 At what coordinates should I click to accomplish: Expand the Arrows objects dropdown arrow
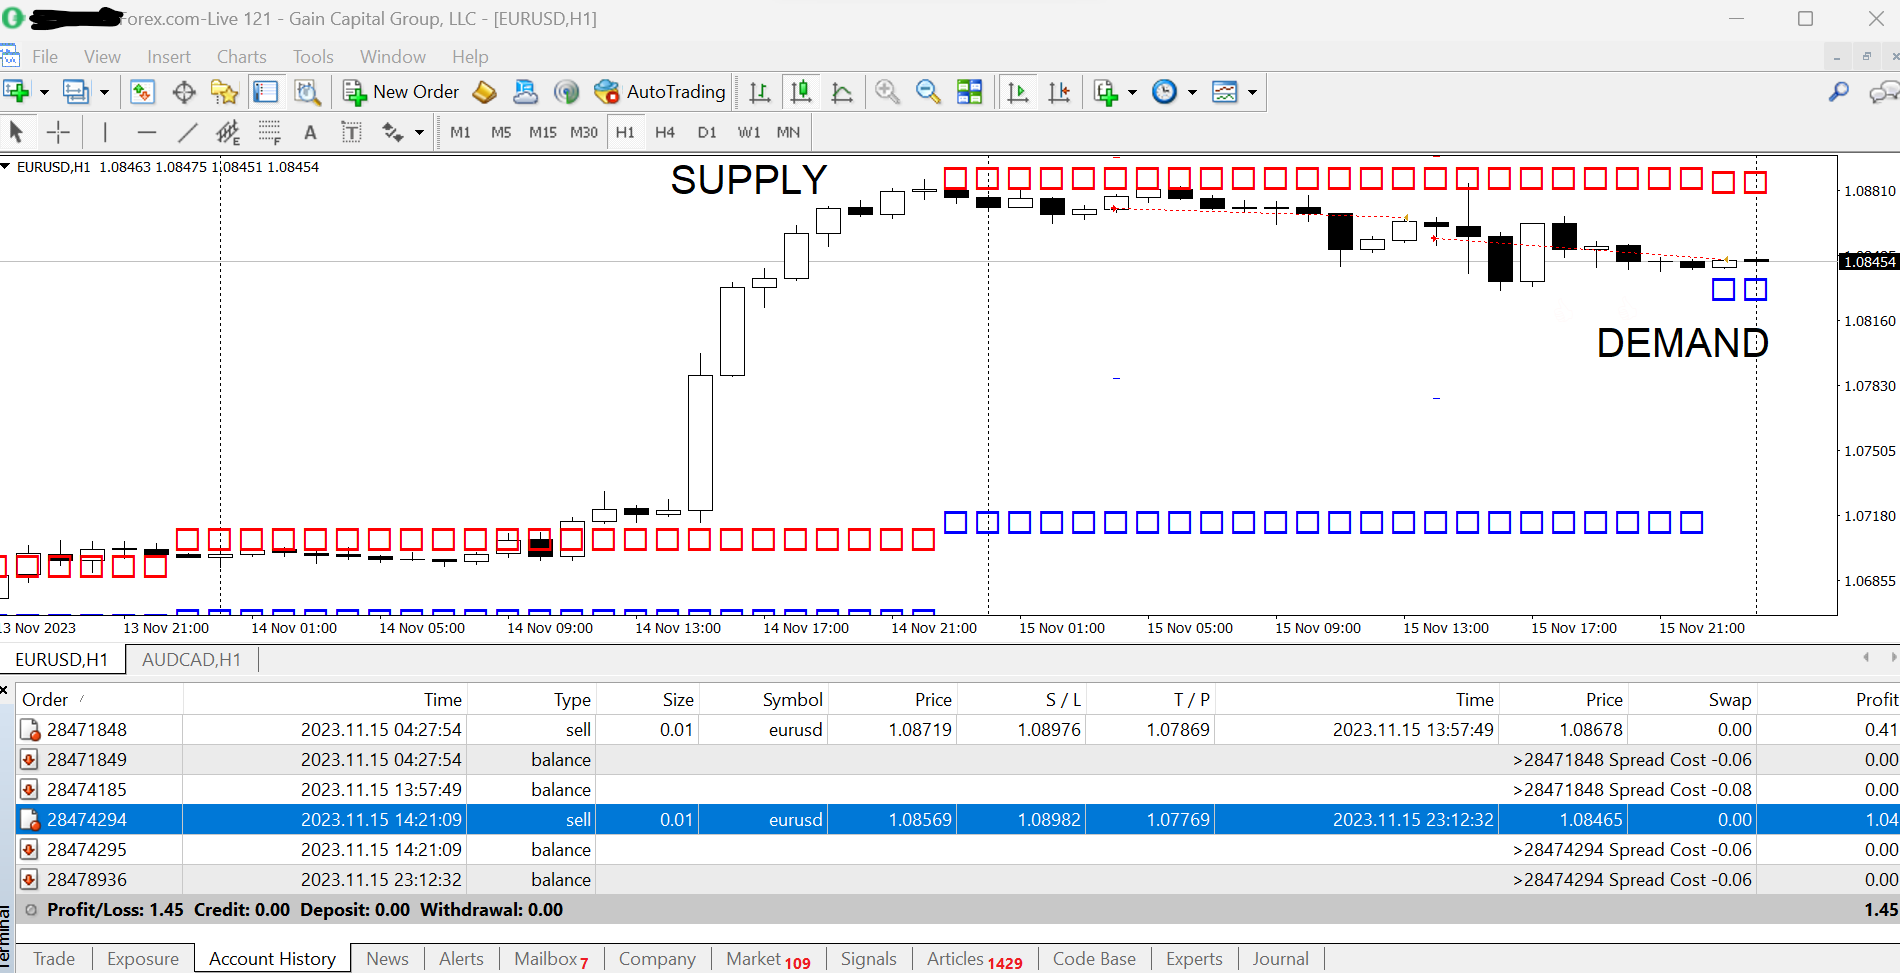click(x=419, y=132)
